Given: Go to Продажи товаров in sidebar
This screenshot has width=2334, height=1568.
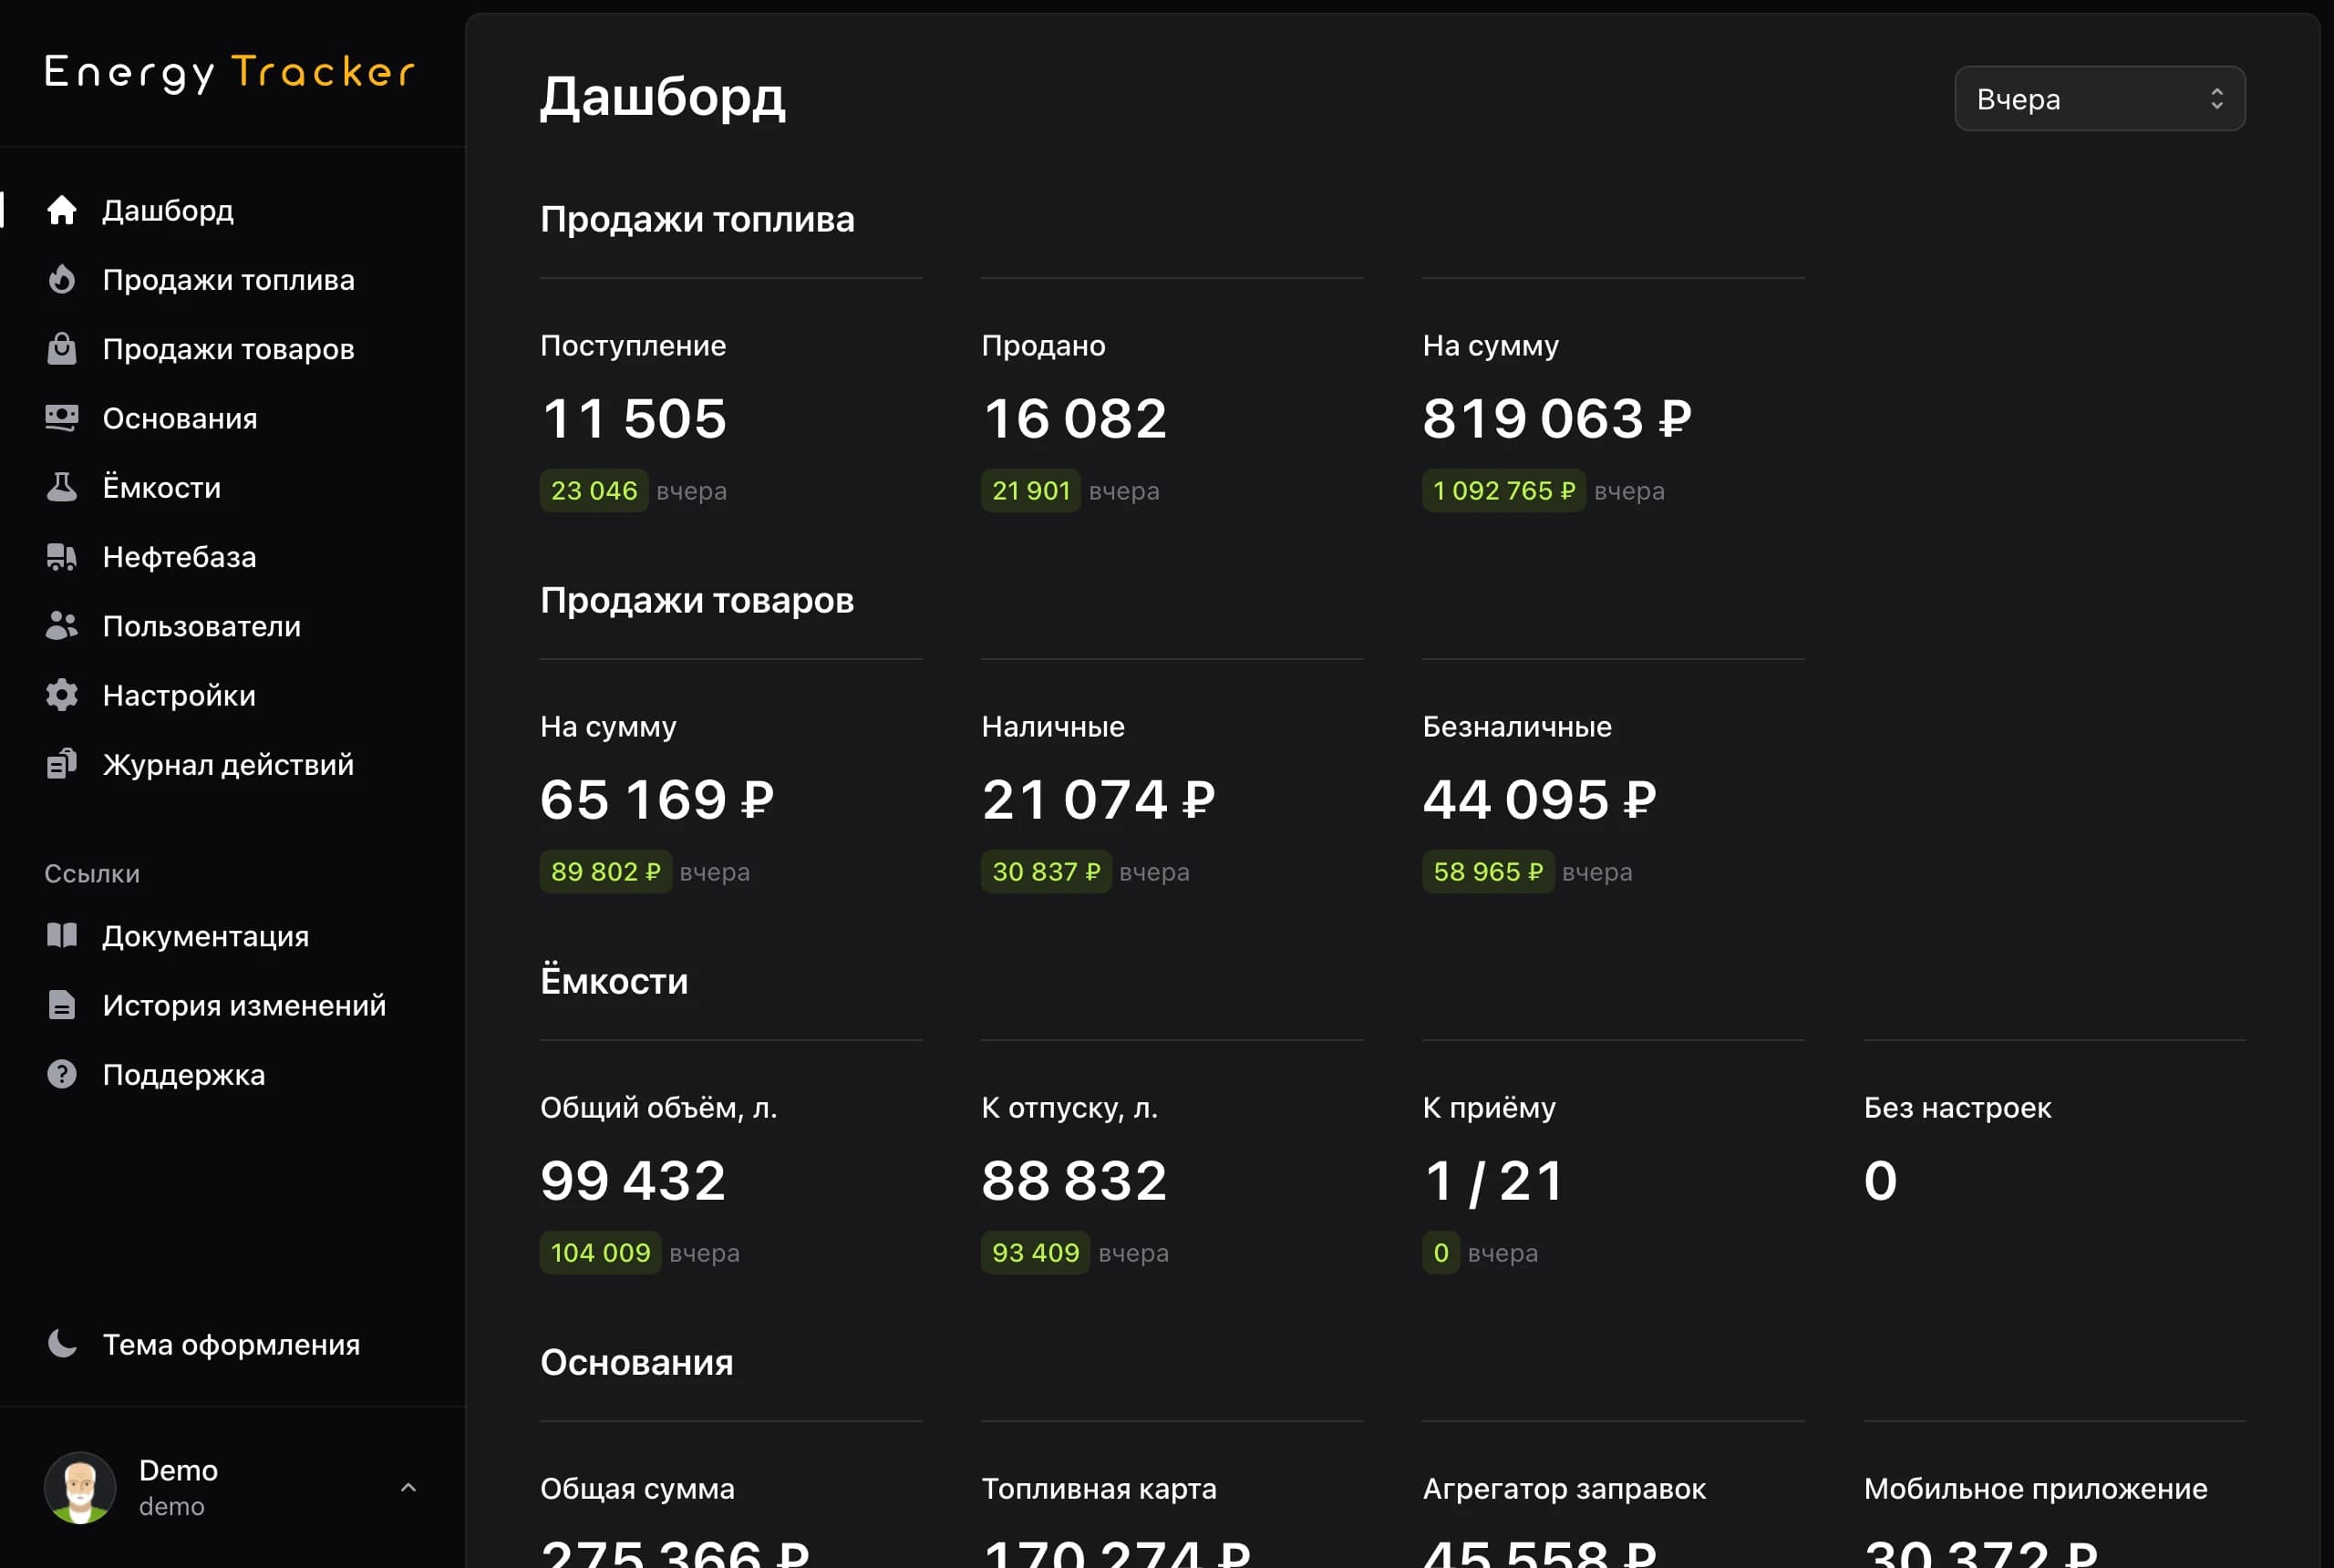Looking at the screenshot, I should [229, 349].
